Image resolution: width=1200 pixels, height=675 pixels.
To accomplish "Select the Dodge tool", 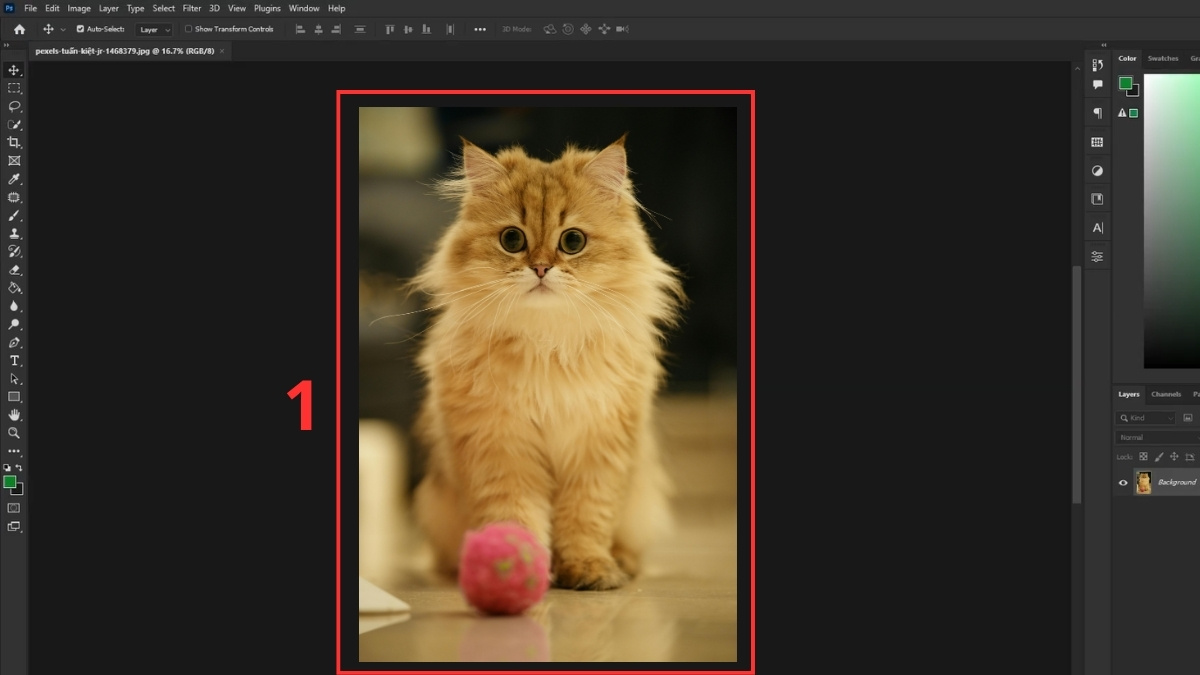I will (14, 324).
